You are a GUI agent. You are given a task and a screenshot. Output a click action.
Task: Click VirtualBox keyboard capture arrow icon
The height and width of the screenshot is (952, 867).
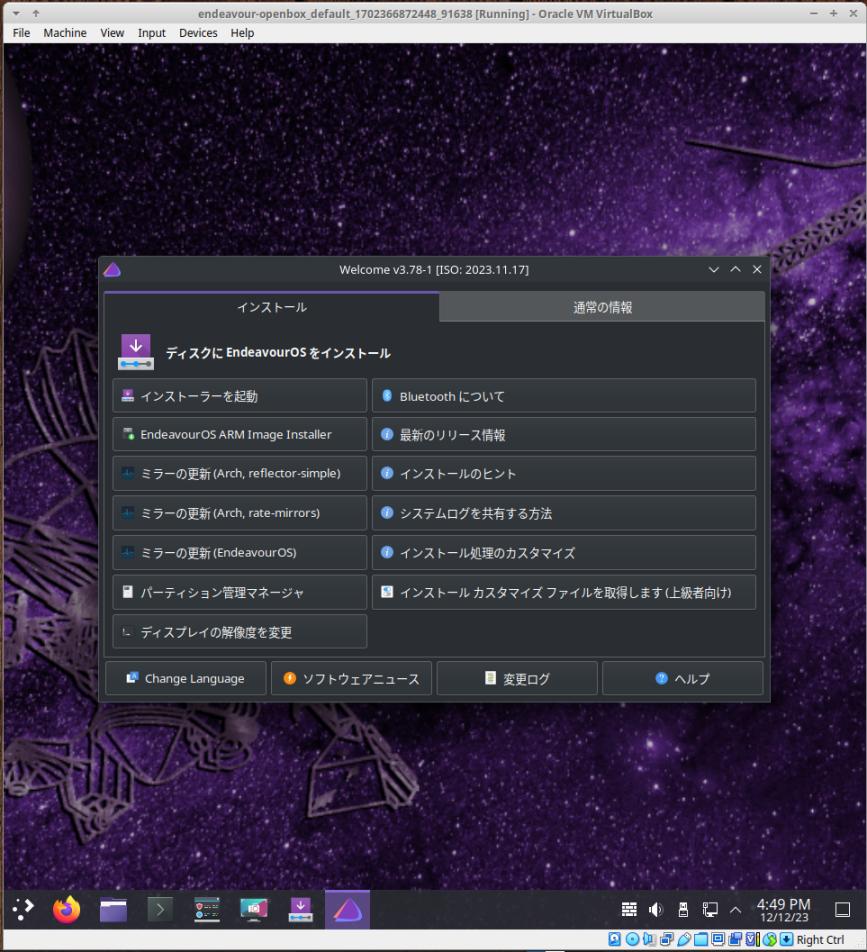(x=787, y=939)
